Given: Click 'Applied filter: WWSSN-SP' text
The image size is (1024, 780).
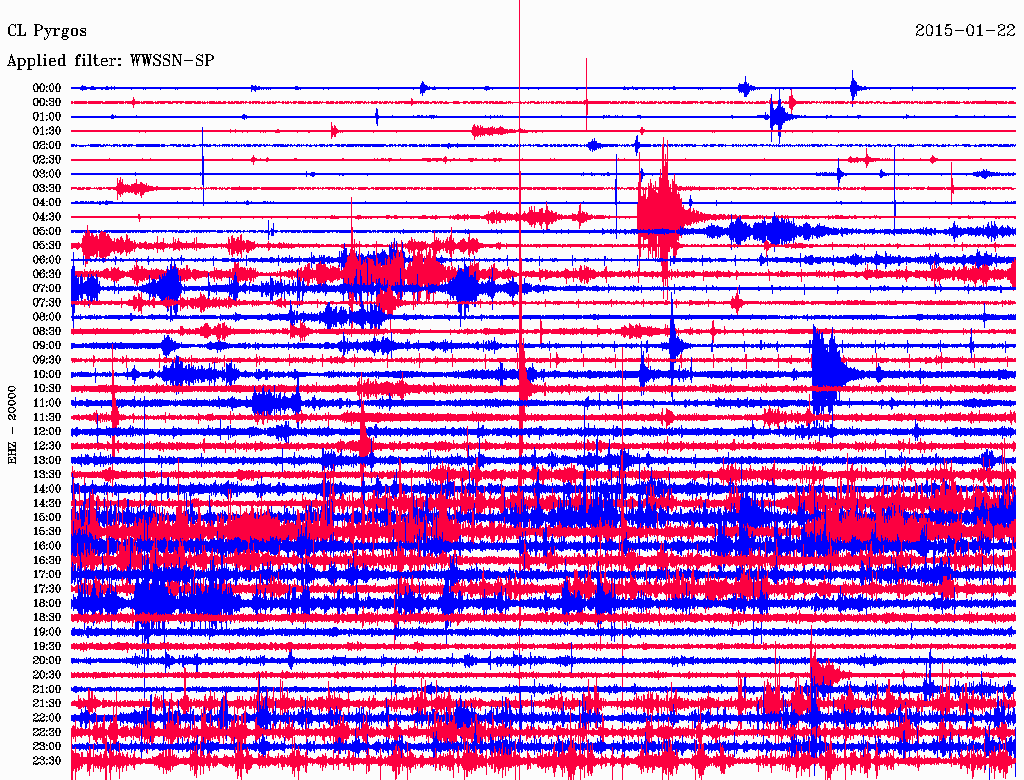Looking at the screenshot, I should tap(110, 61).
